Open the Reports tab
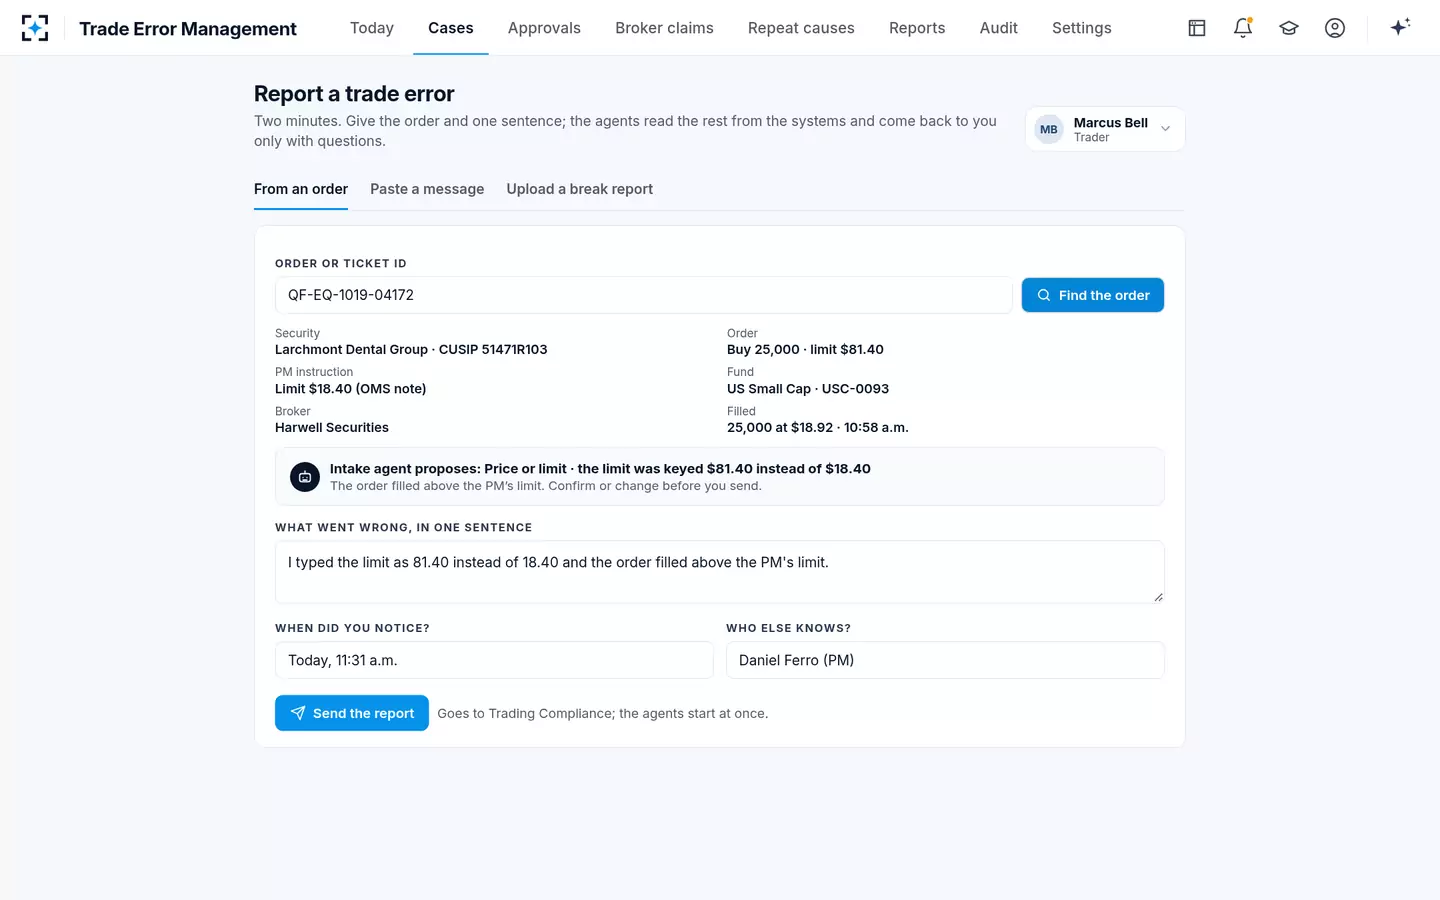1440x900 pixels. 917,28
